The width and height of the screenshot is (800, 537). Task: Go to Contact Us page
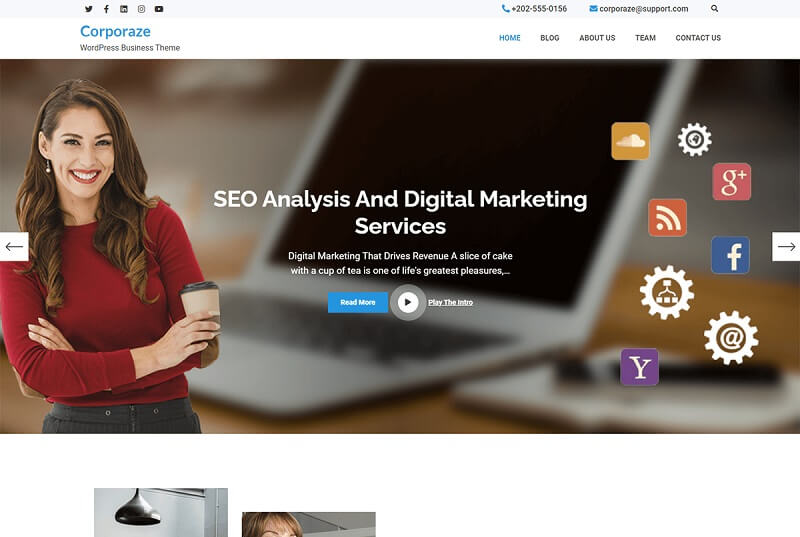pos(698,38)
